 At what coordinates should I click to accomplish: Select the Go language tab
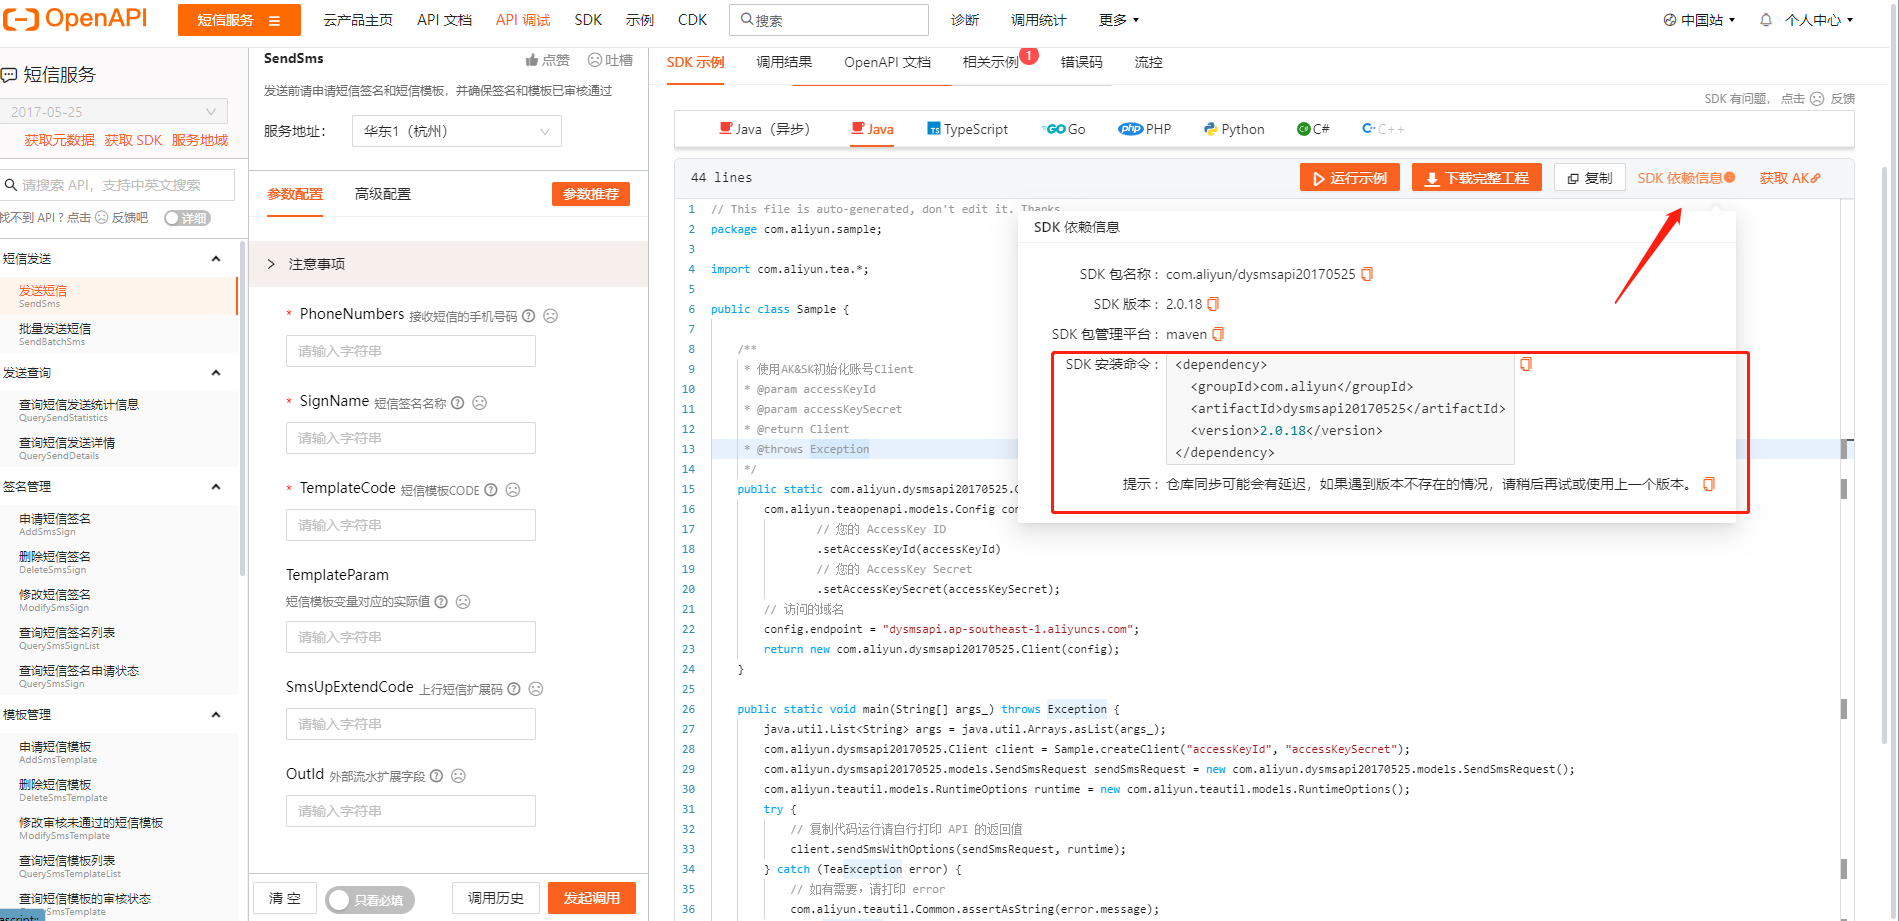point(1064,129)
